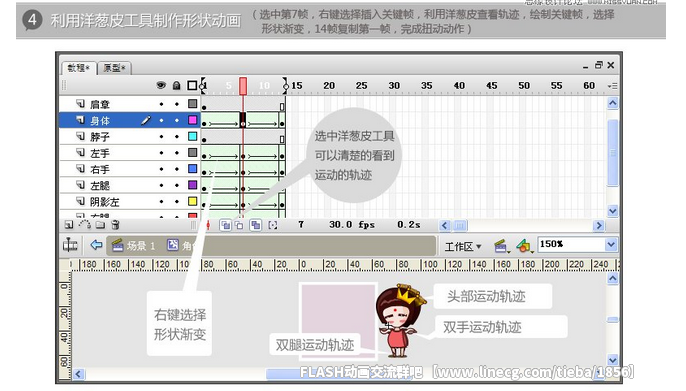Click the layer icon beside 肩章
This screenshot has width=686, height=391.
(x=80, y=104)
